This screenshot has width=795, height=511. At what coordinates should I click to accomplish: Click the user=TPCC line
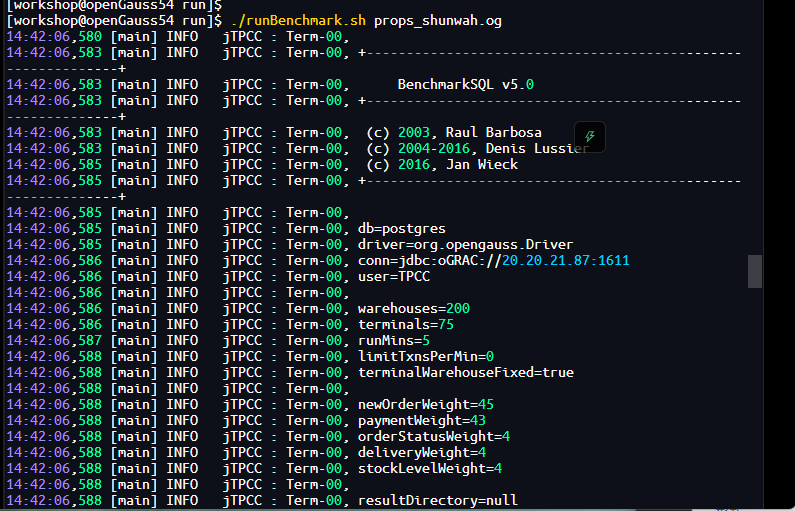[x=394, y=276]
